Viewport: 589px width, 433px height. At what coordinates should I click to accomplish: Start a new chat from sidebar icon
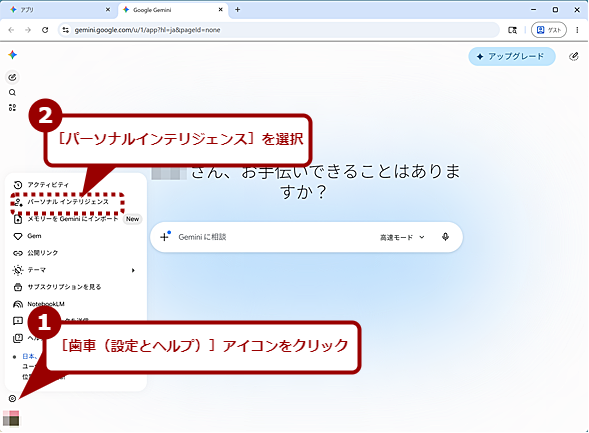tap(12, 77)
